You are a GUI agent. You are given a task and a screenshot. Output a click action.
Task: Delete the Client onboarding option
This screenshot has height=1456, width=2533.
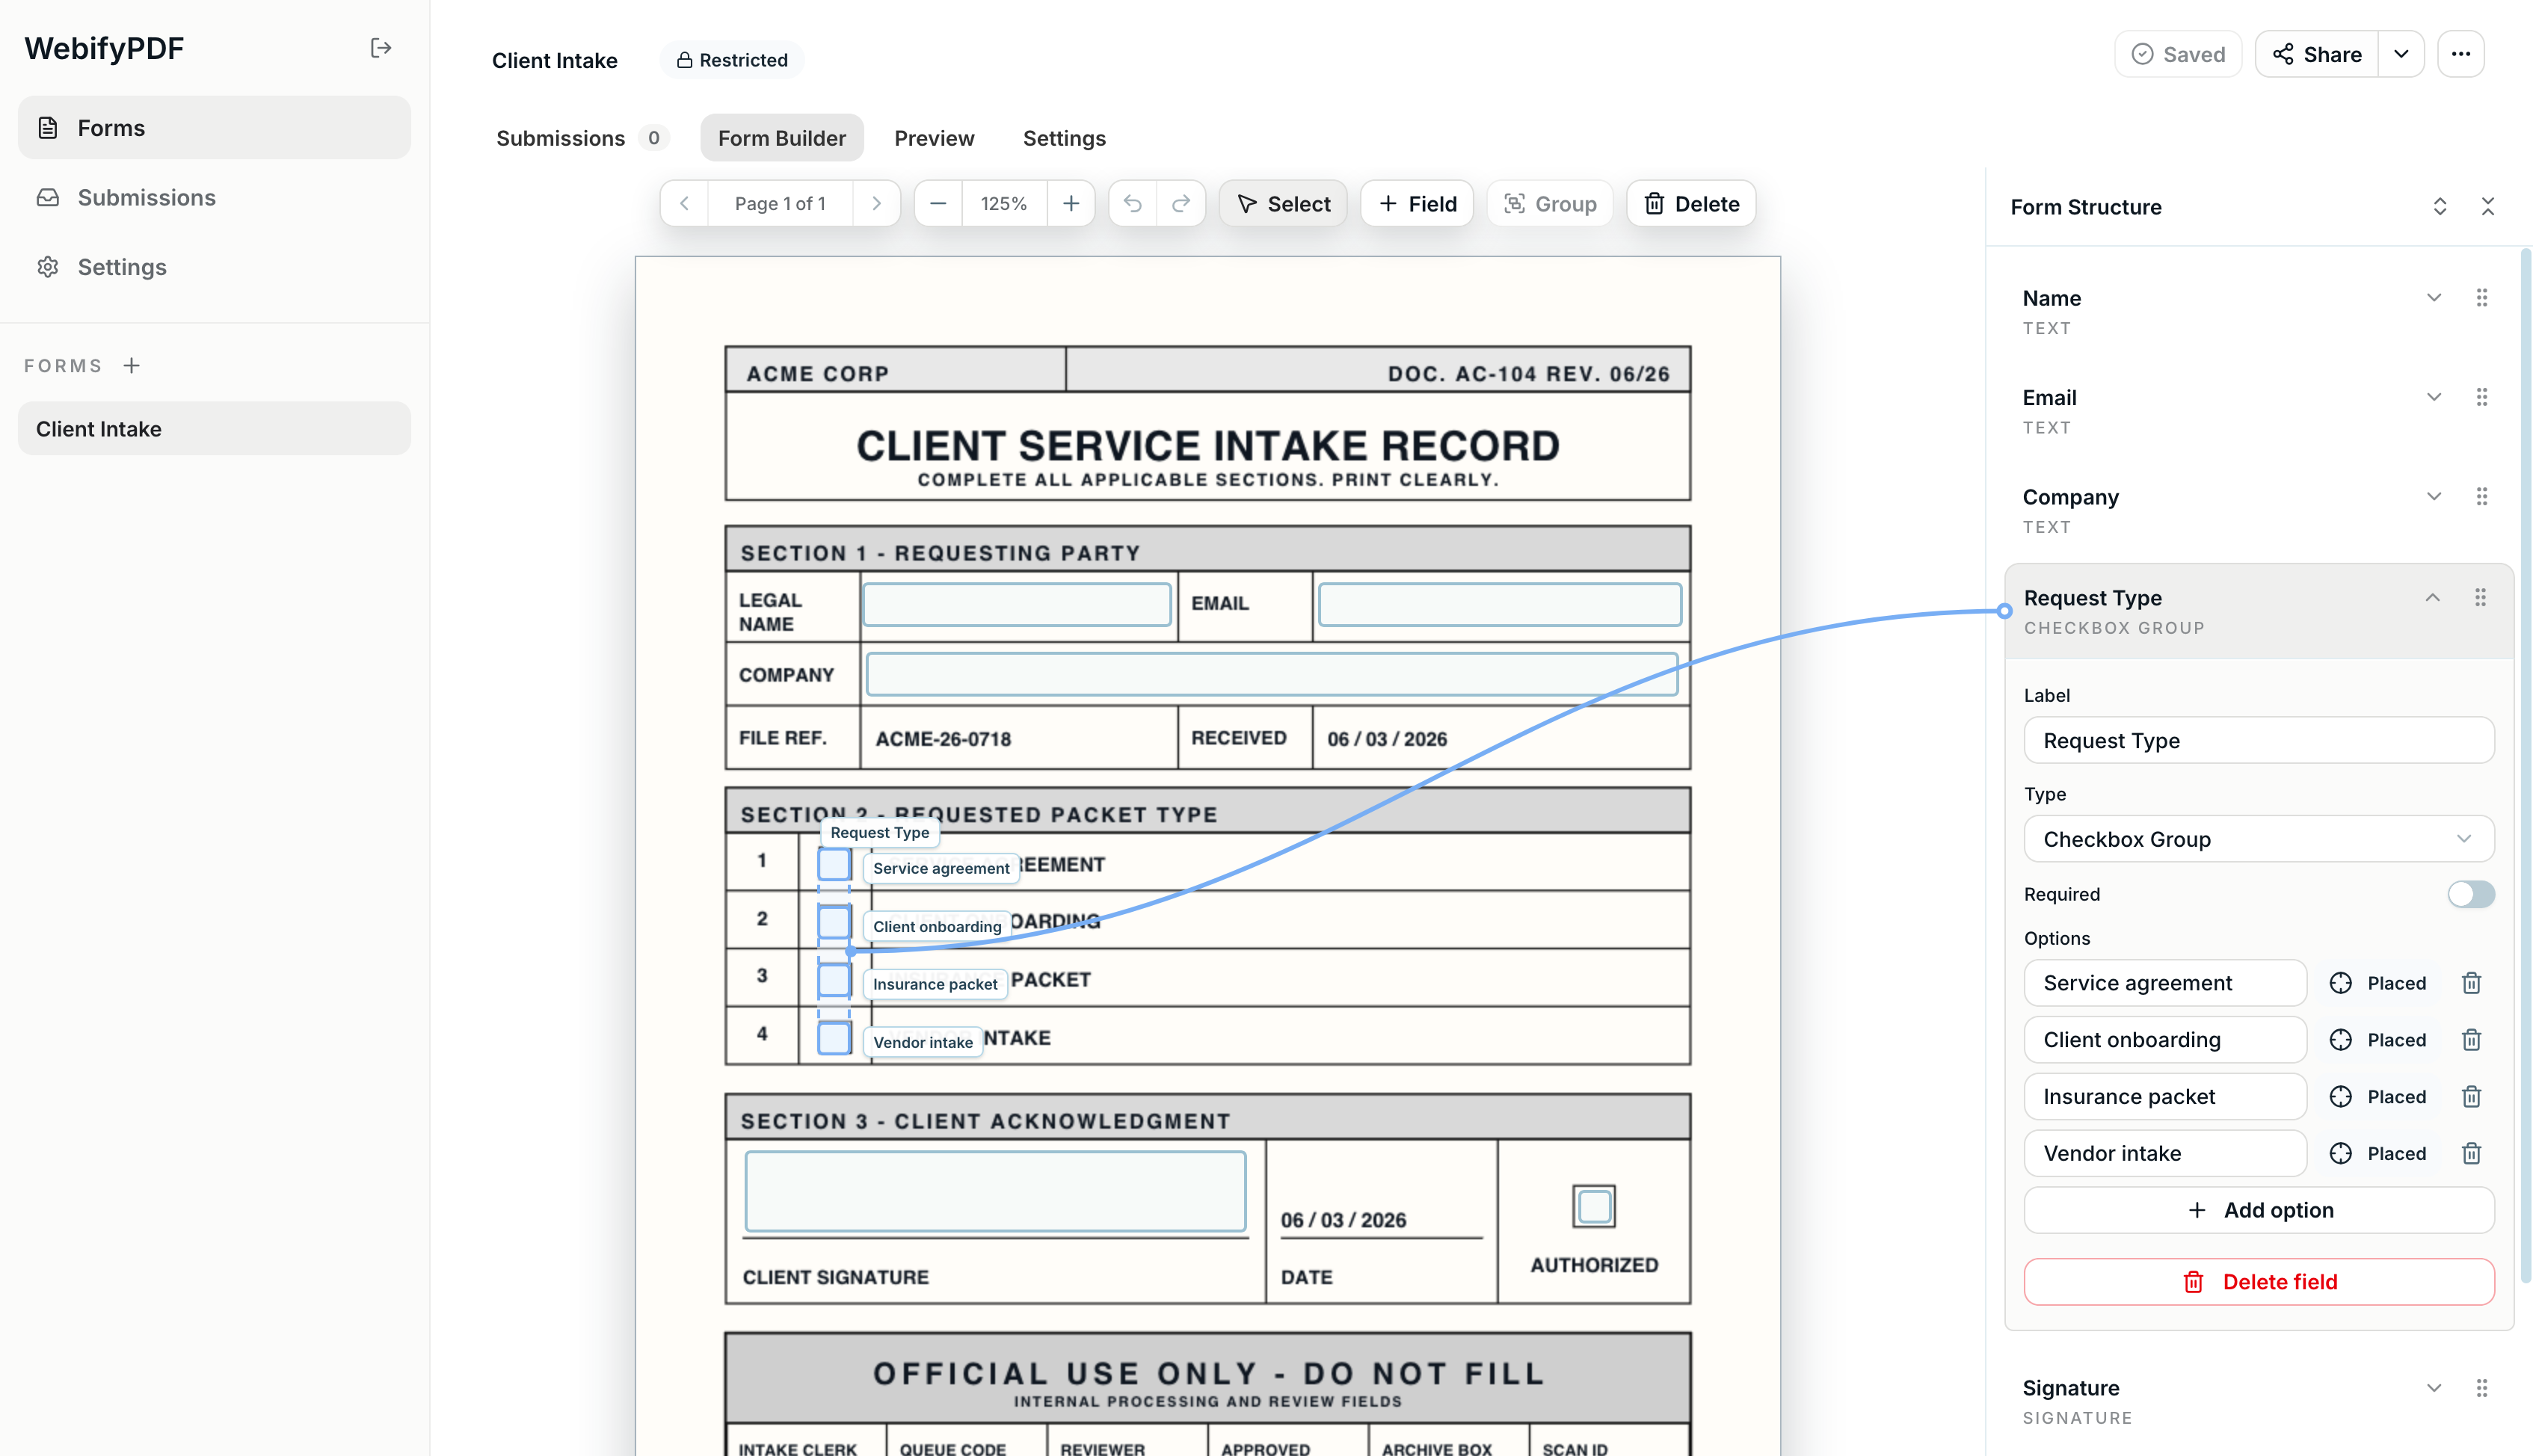2470,1040
